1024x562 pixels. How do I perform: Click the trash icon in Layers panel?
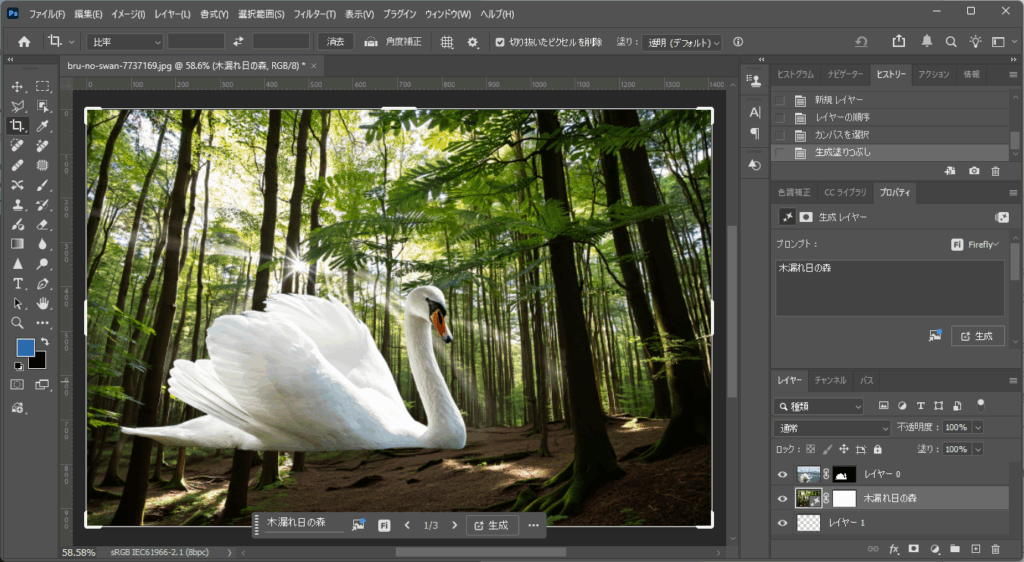(x=995, y=549)
